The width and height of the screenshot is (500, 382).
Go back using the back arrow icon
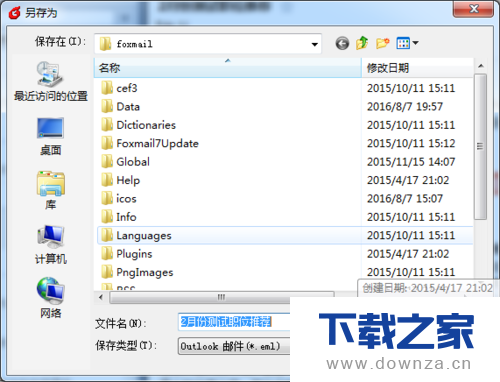click(342, 43)
